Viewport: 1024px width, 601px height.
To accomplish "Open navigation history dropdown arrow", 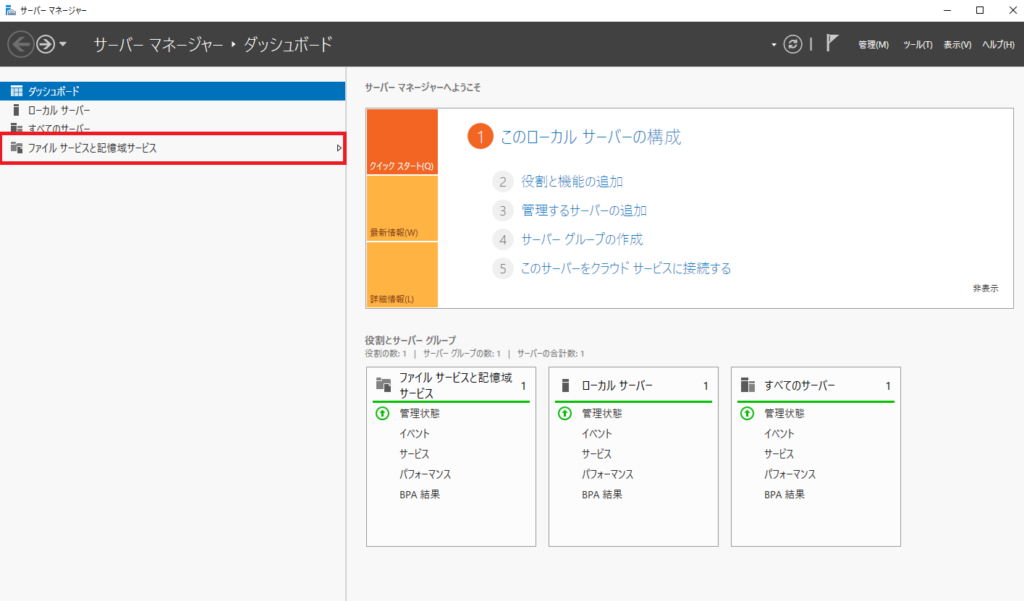I will pos(64,45).
